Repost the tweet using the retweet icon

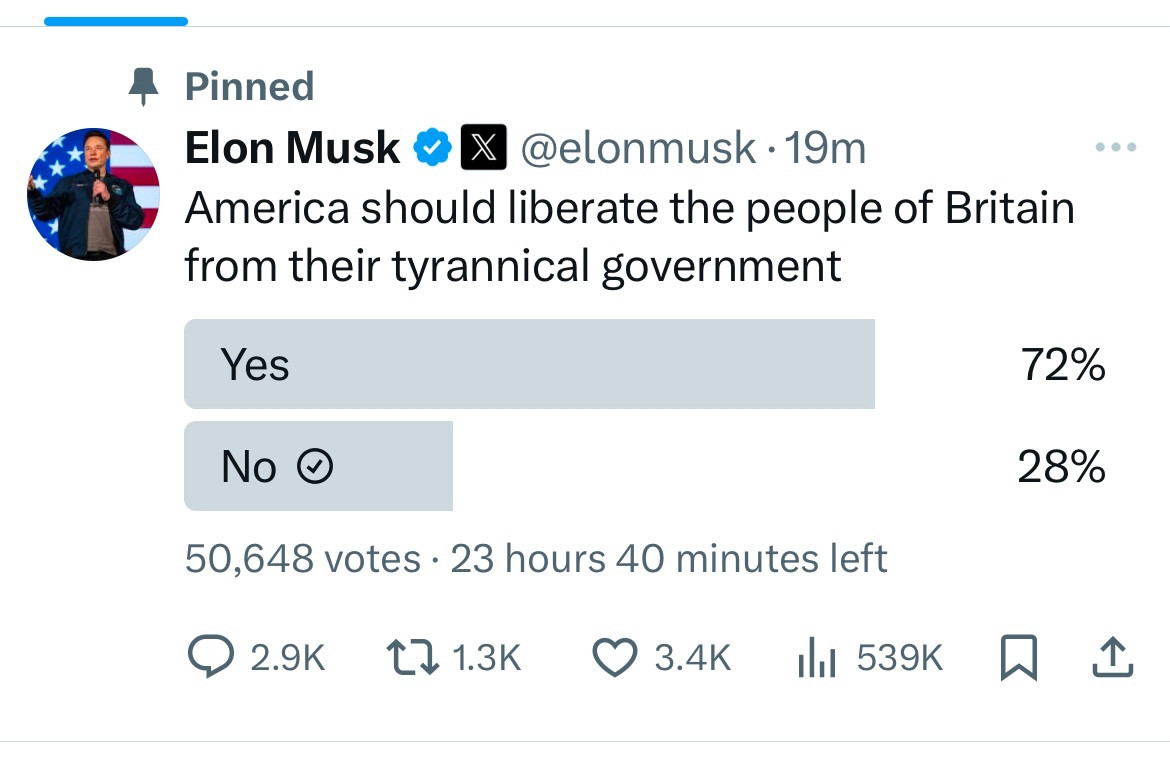pyautogui.click(x=412, y=658)
